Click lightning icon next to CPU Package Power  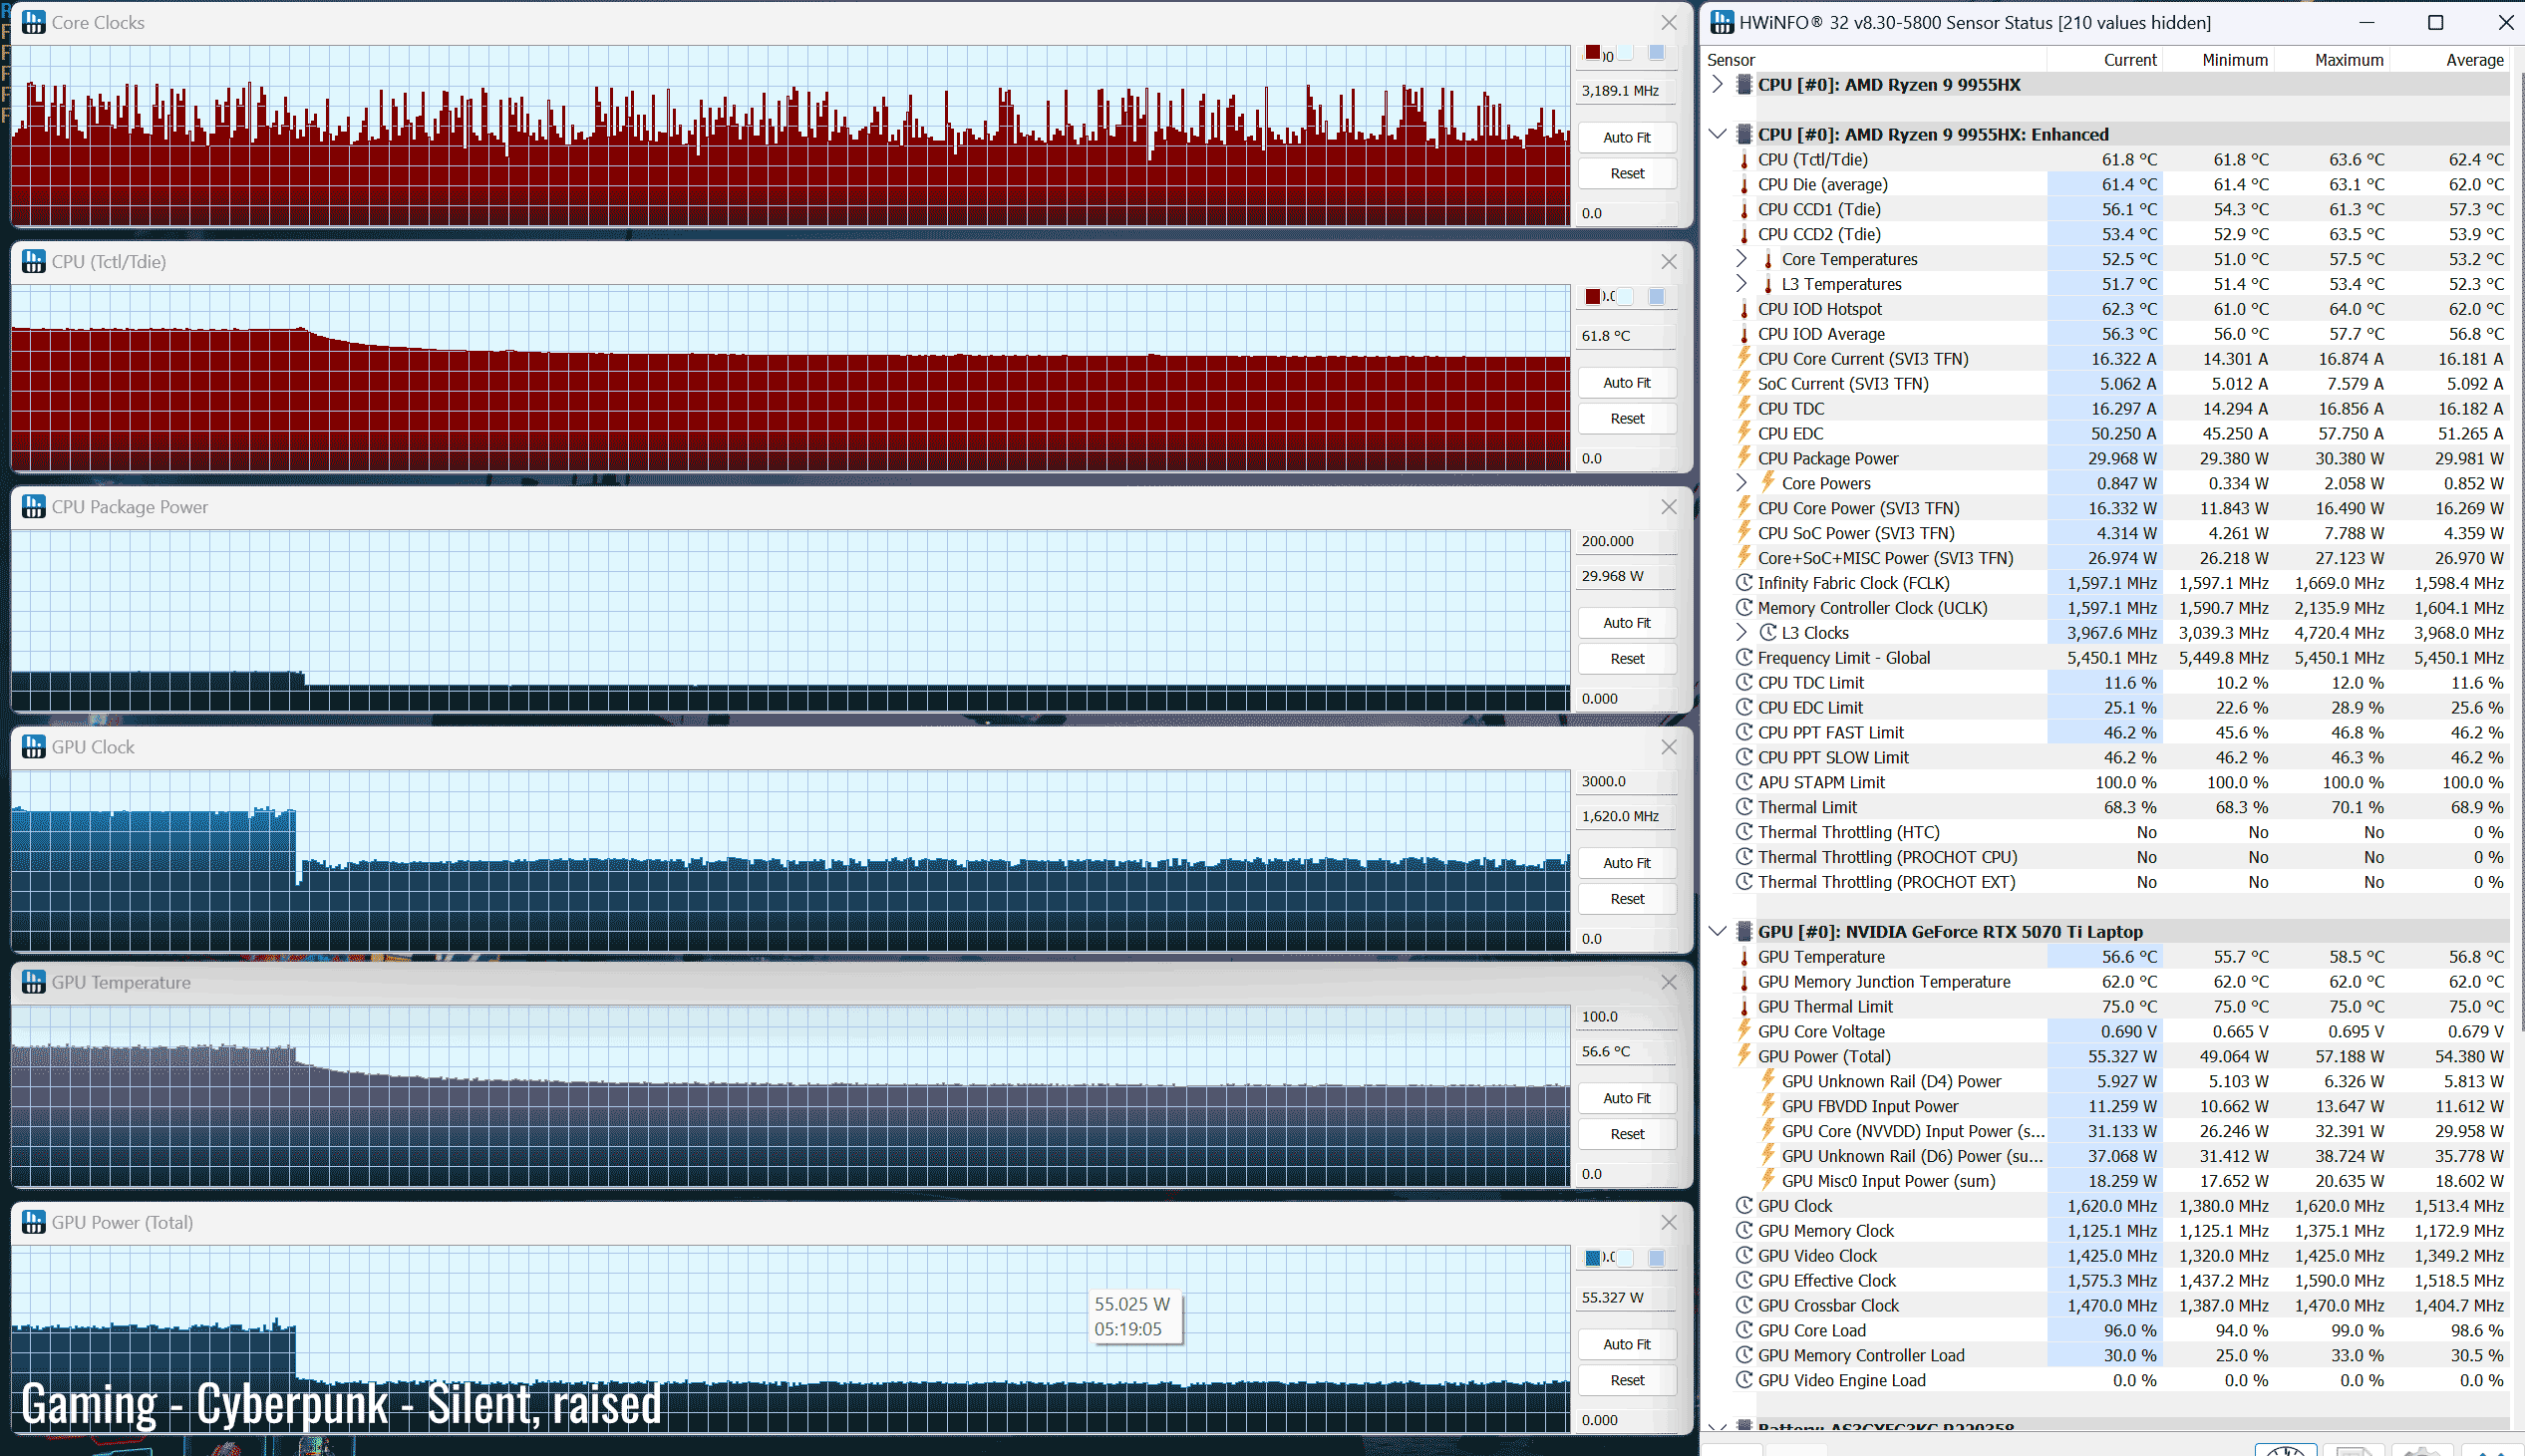pos(1744,458)
